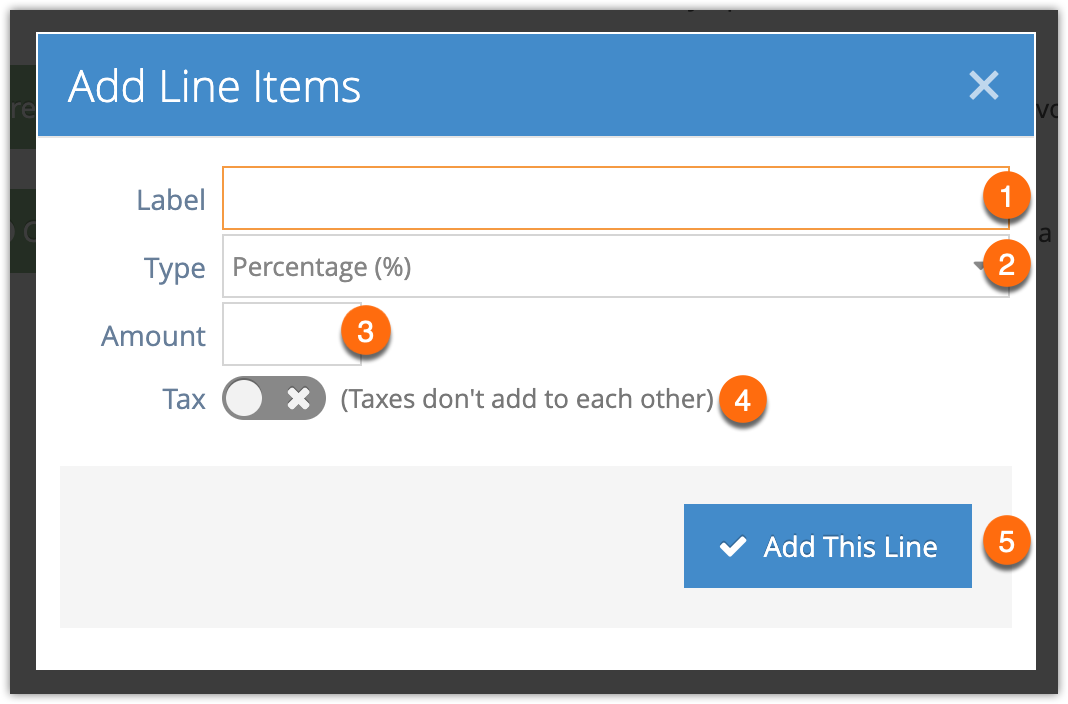
Task: Toggle the Tax switch on
Action: coord(274,398)
